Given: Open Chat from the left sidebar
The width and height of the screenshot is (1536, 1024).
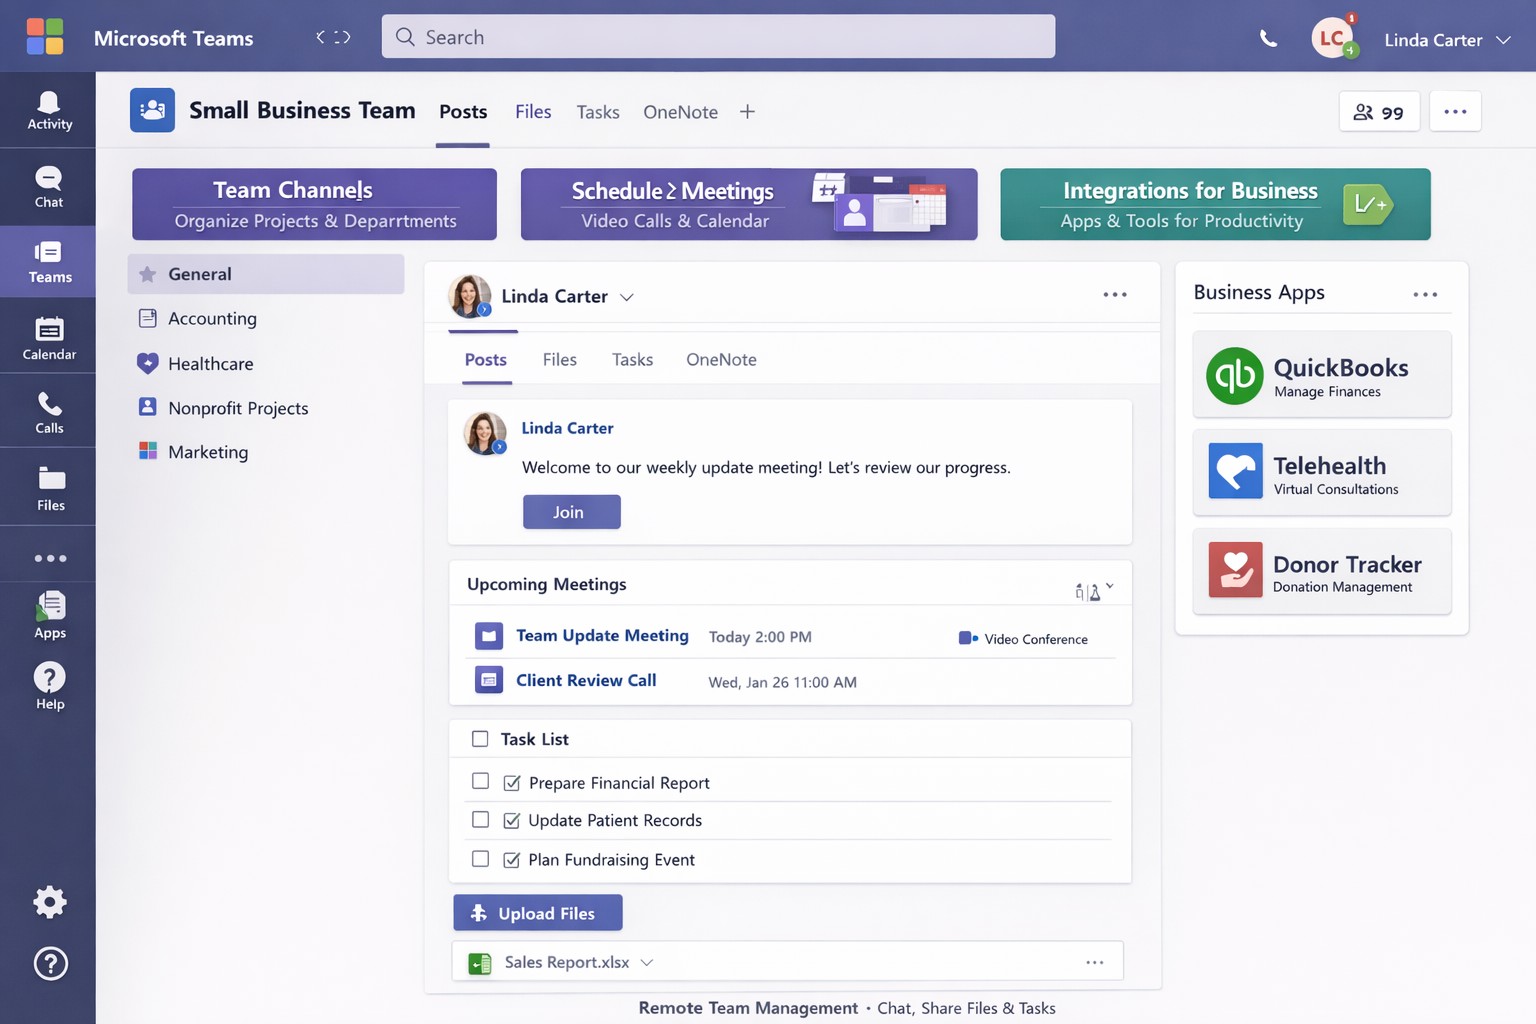Looking at the screenshot, I should point(49,187).
